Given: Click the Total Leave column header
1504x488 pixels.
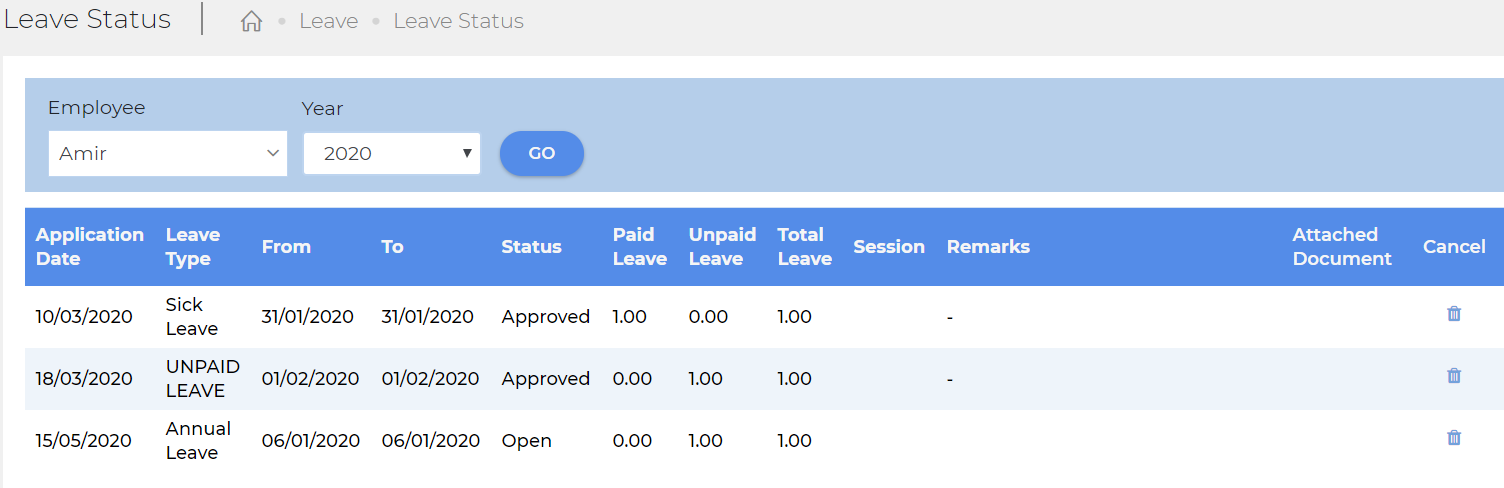Looking at the screenshot, I should tap(805, 247).
